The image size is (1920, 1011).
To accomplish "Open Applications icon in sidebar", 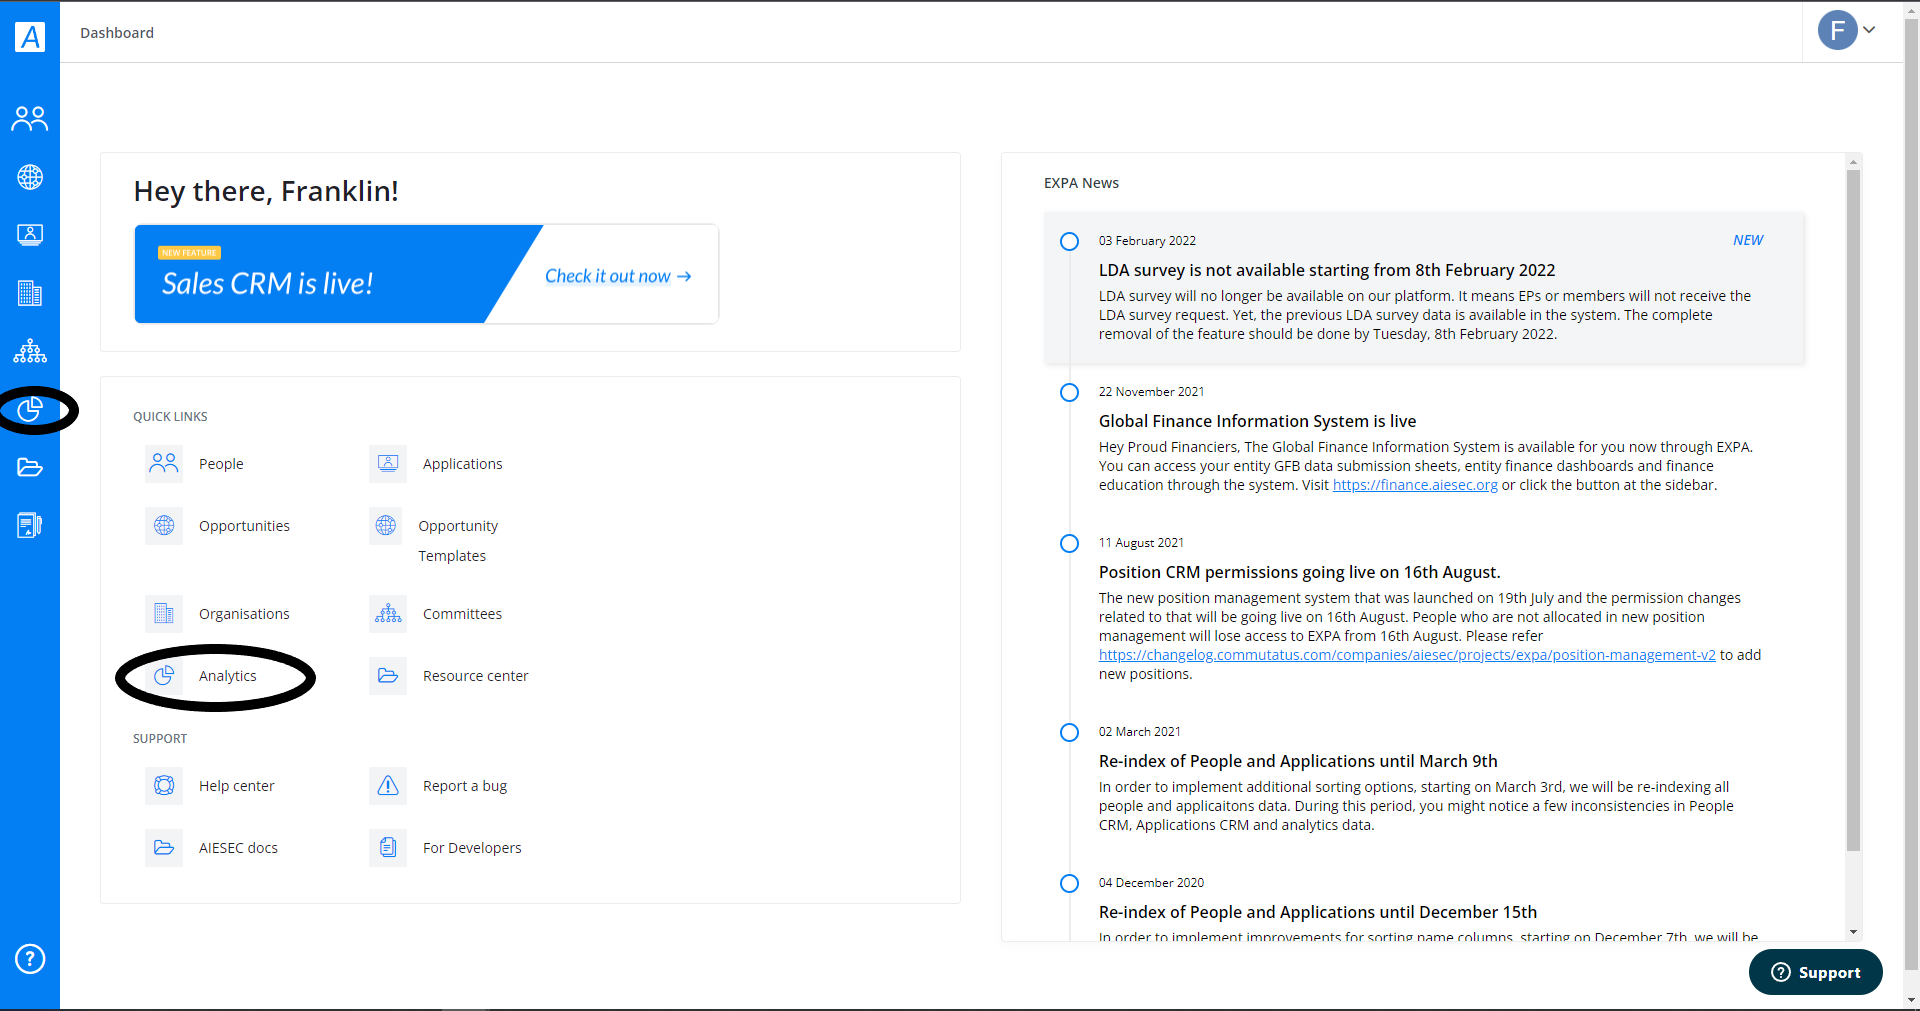I will click(x=30, y=235).
